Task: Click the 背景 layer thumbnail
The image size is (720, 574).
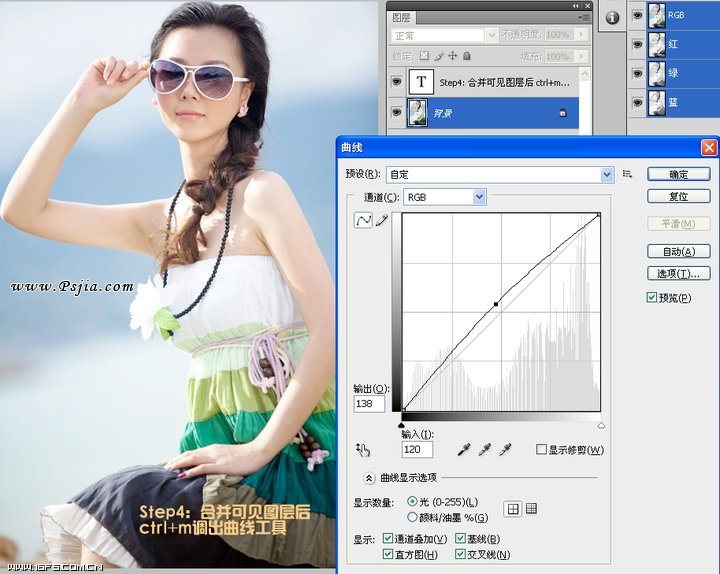Action: click(417, 113)
